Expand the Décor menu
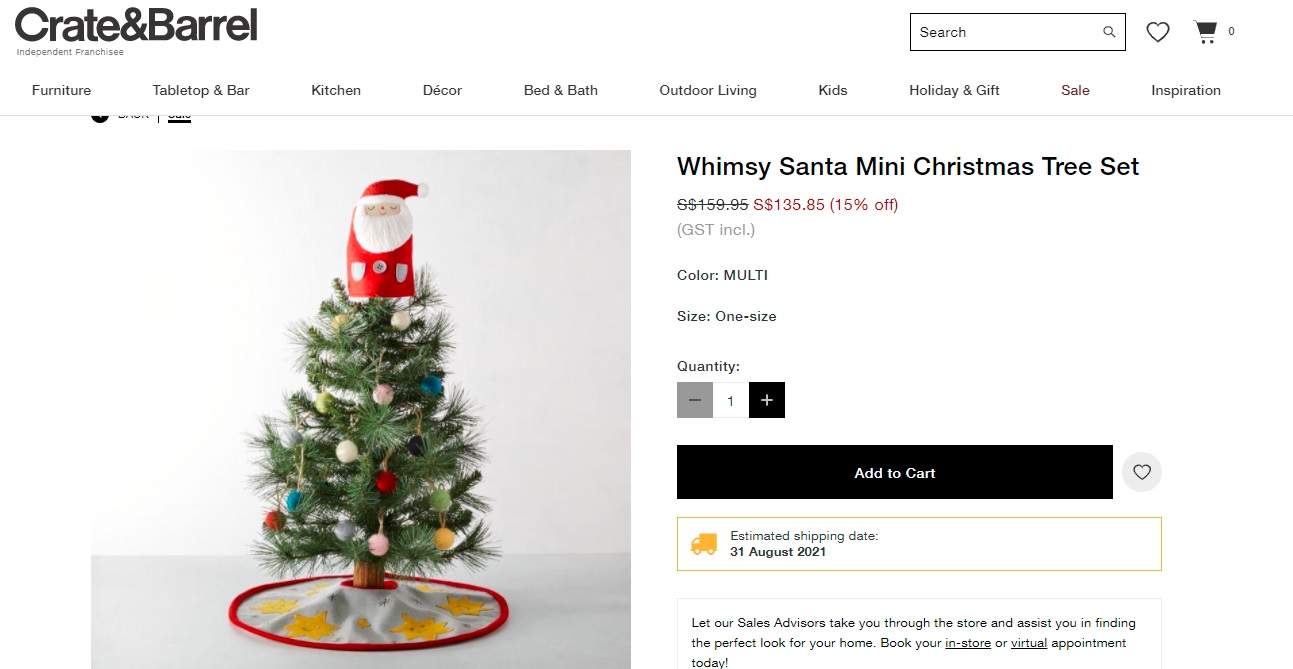 pos(442,90)
